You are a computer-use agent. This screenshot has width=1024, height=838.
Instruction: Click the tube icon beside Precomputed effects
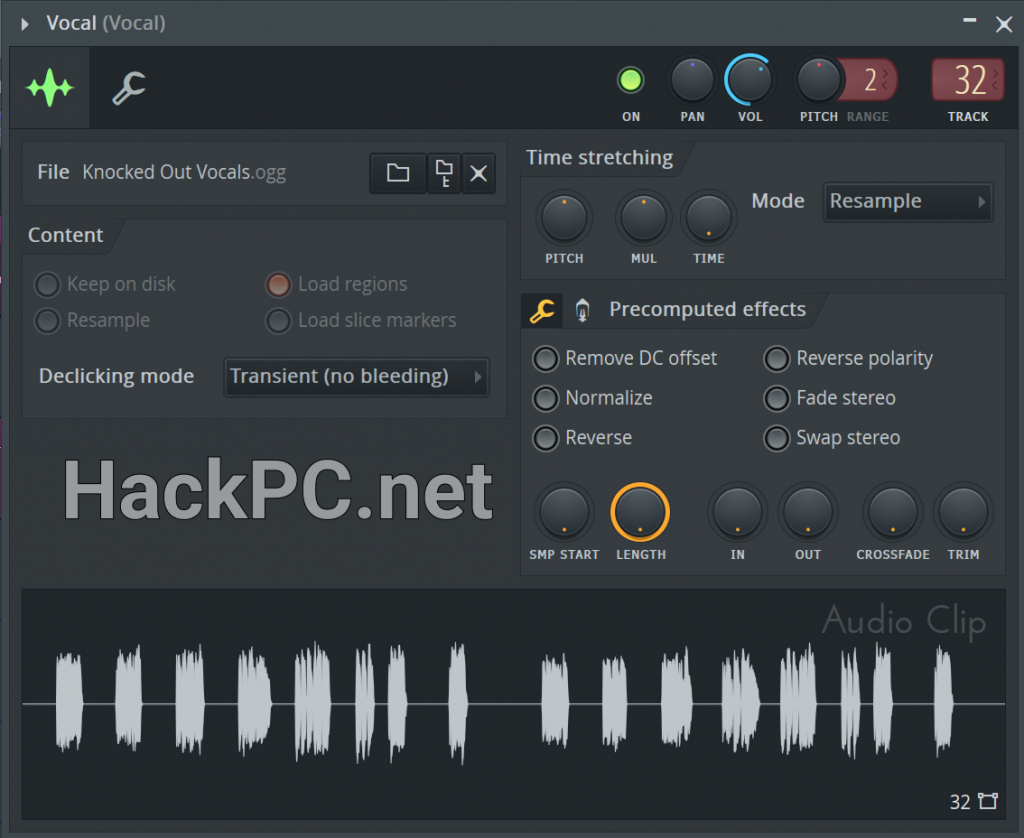coord(582,311)
